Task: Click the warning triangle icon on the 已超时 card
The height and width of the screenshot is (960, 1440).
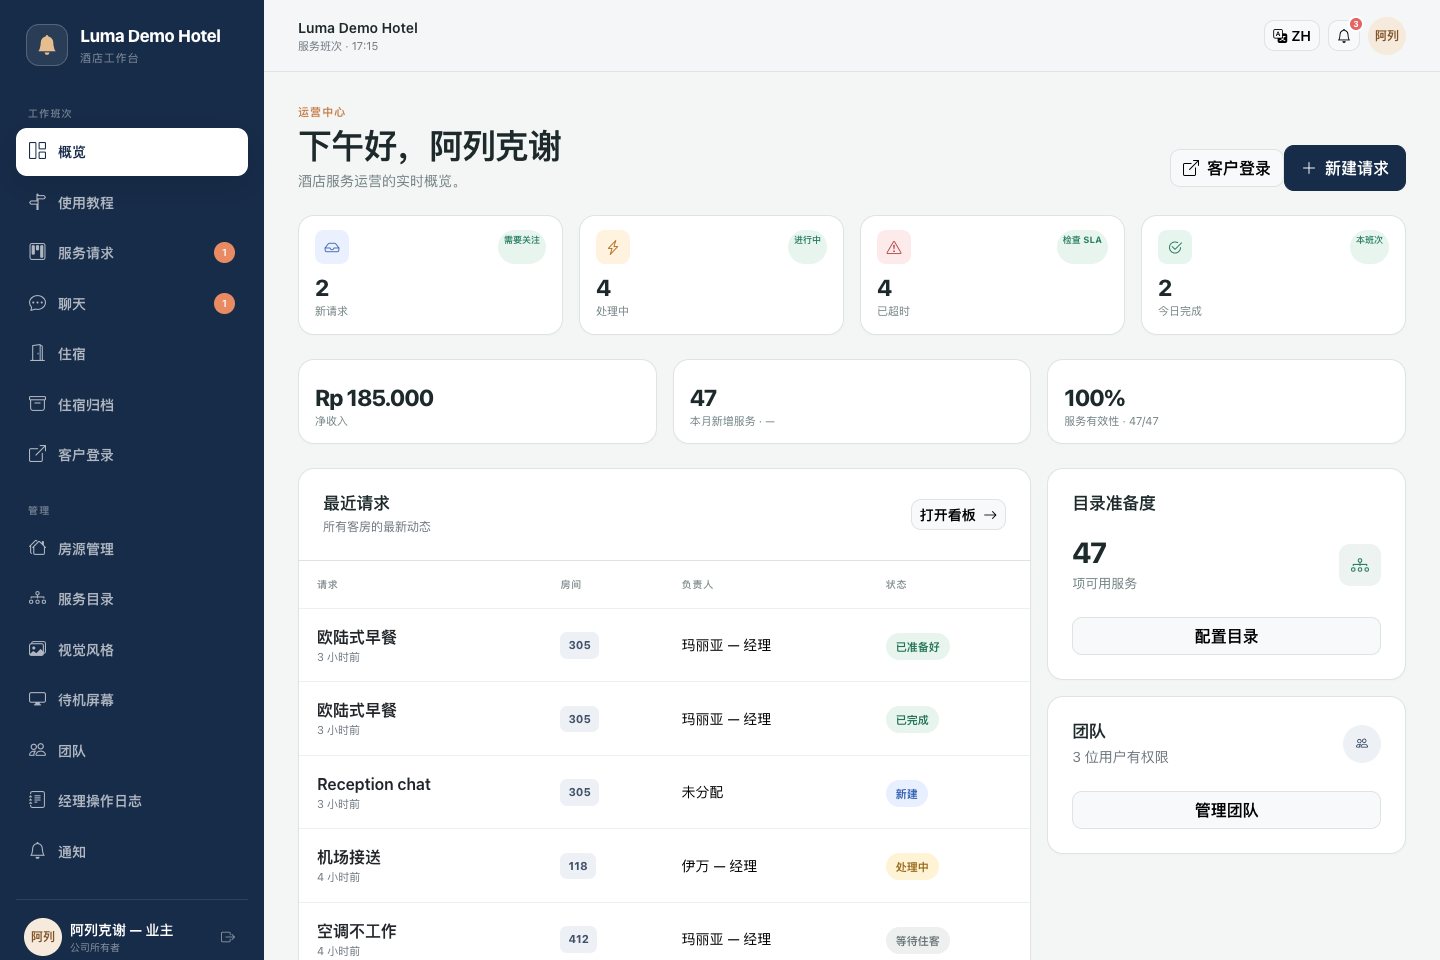Action: point(894,247)
